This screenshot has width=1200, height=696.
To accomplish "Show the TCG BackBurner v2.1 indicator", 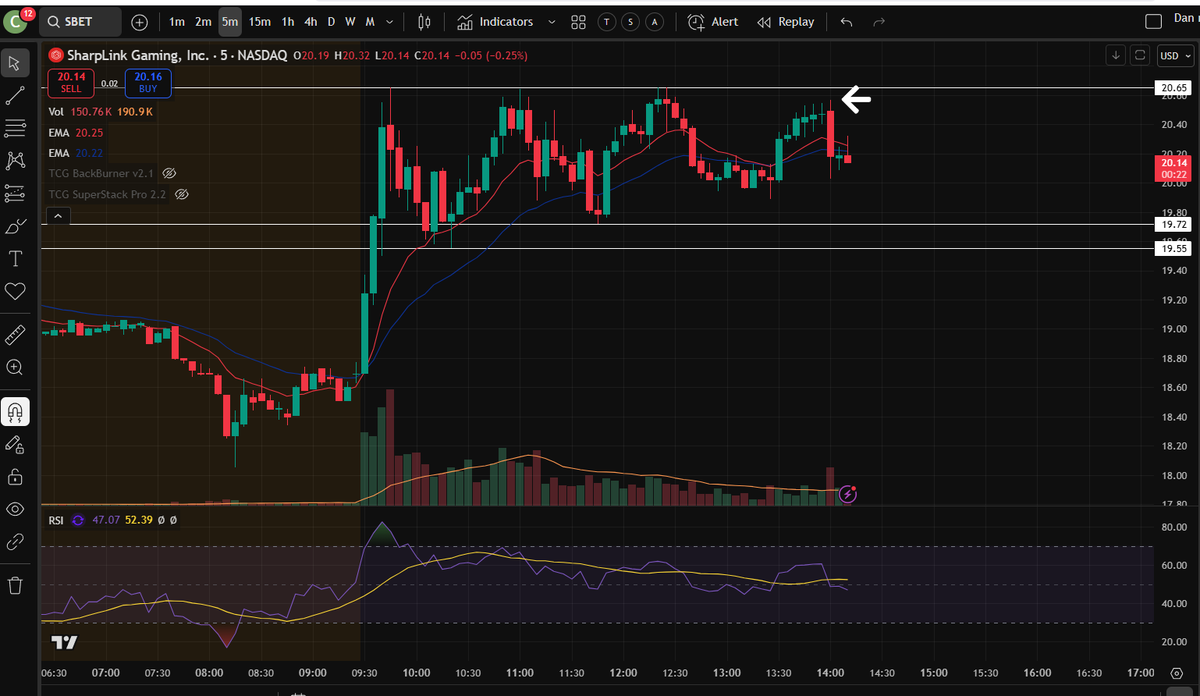I will [169, 173].
